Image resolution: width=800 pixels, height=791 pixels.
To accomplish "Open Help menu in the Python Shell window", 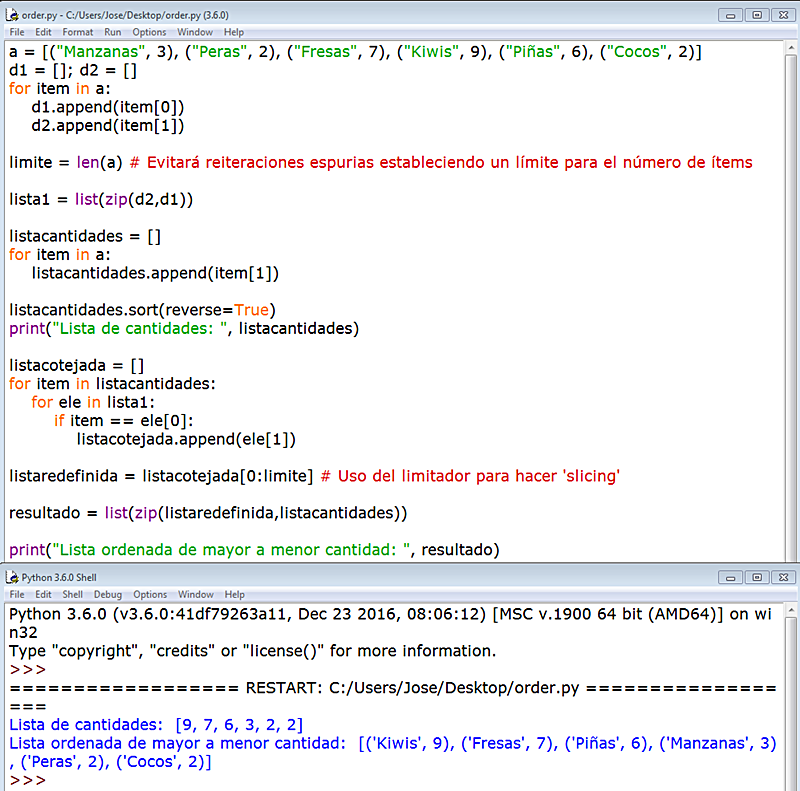I will point(235,595).
